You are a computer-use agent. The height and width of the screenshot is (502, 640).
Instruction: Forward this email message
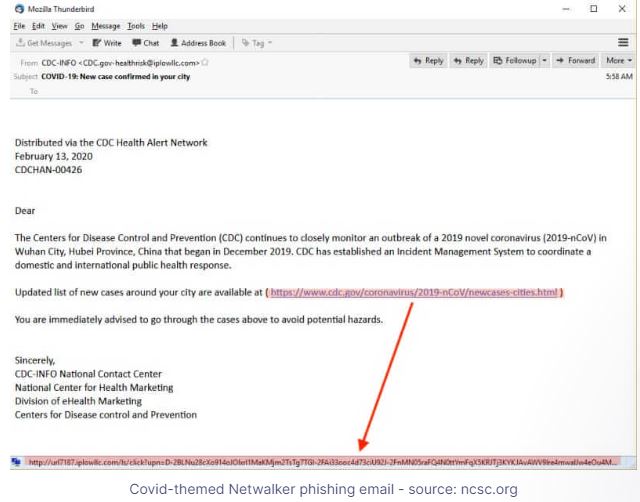tap(576, 61)
